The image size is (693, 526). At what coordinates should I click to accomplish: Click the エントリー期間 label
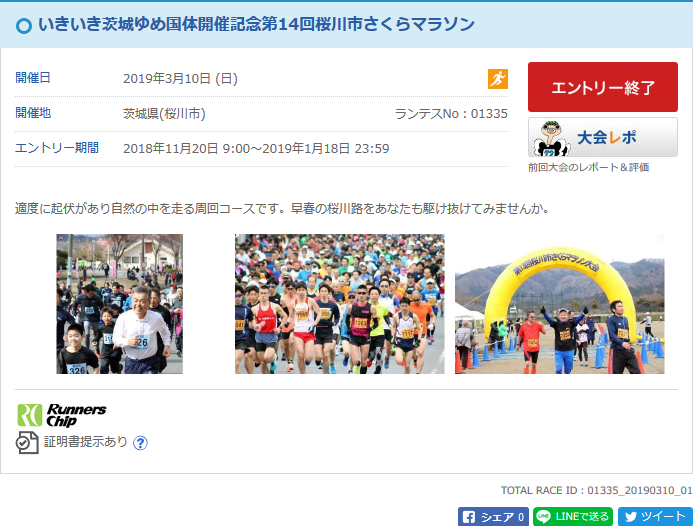point(57,148)
